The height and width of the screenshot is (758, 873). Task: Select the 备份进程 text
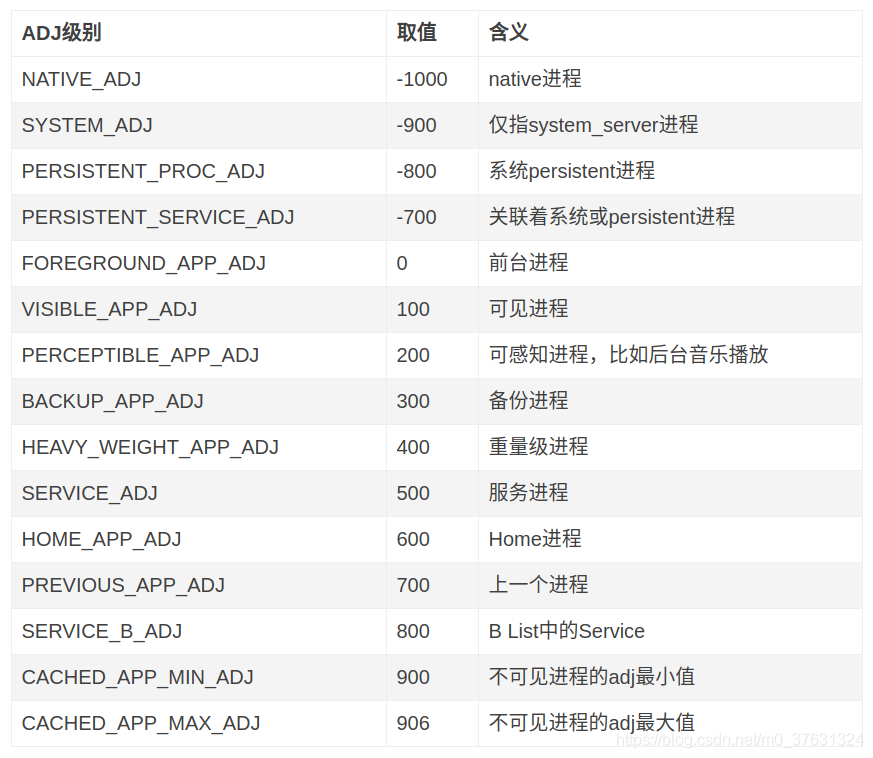pyautogui.click(x=528, y=401)
